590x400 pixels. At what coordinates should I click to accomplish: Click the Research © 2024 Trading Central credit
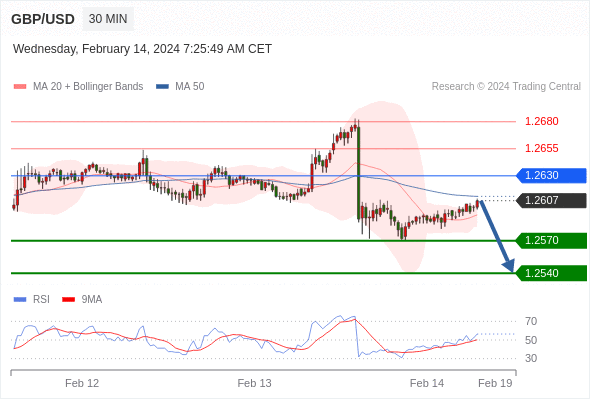pyautogui.click(x=506, y=87)
